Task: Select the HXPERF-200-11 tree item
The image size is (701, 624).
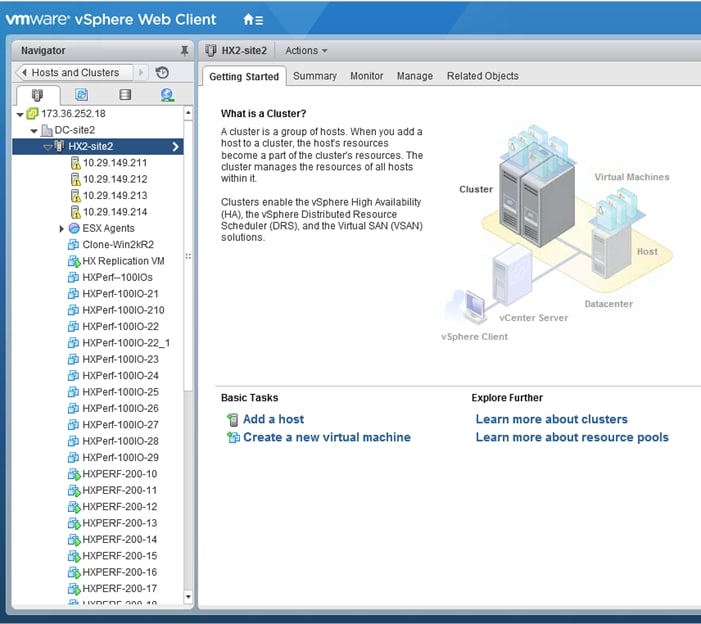Action: 119,490
